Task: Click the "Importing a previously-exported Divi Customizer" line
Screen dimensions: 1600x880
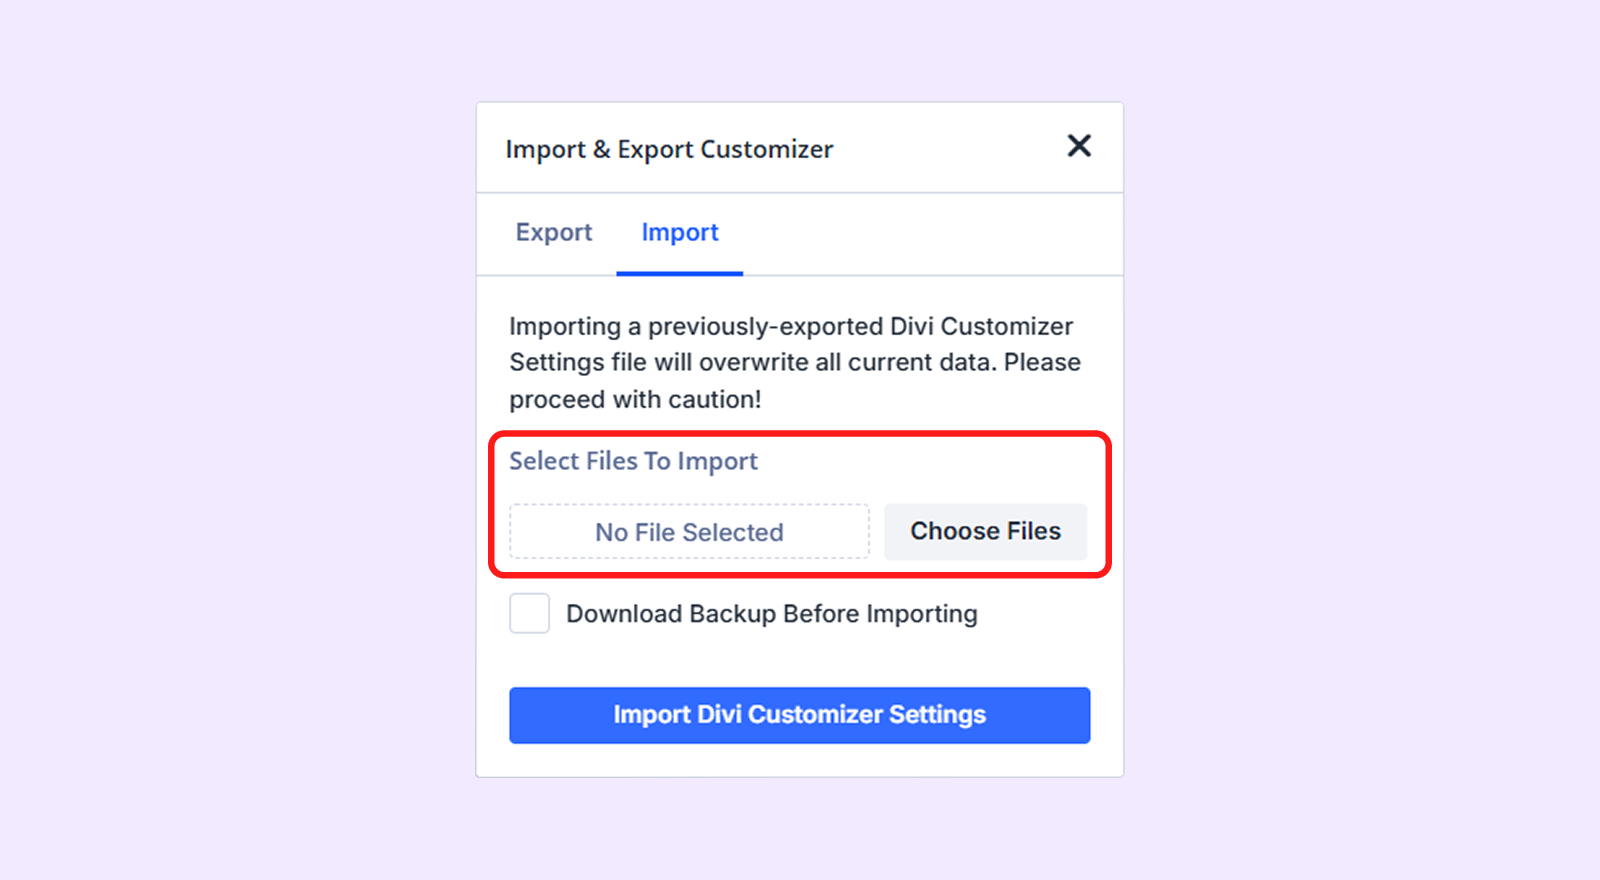Action: click(790, 326)
